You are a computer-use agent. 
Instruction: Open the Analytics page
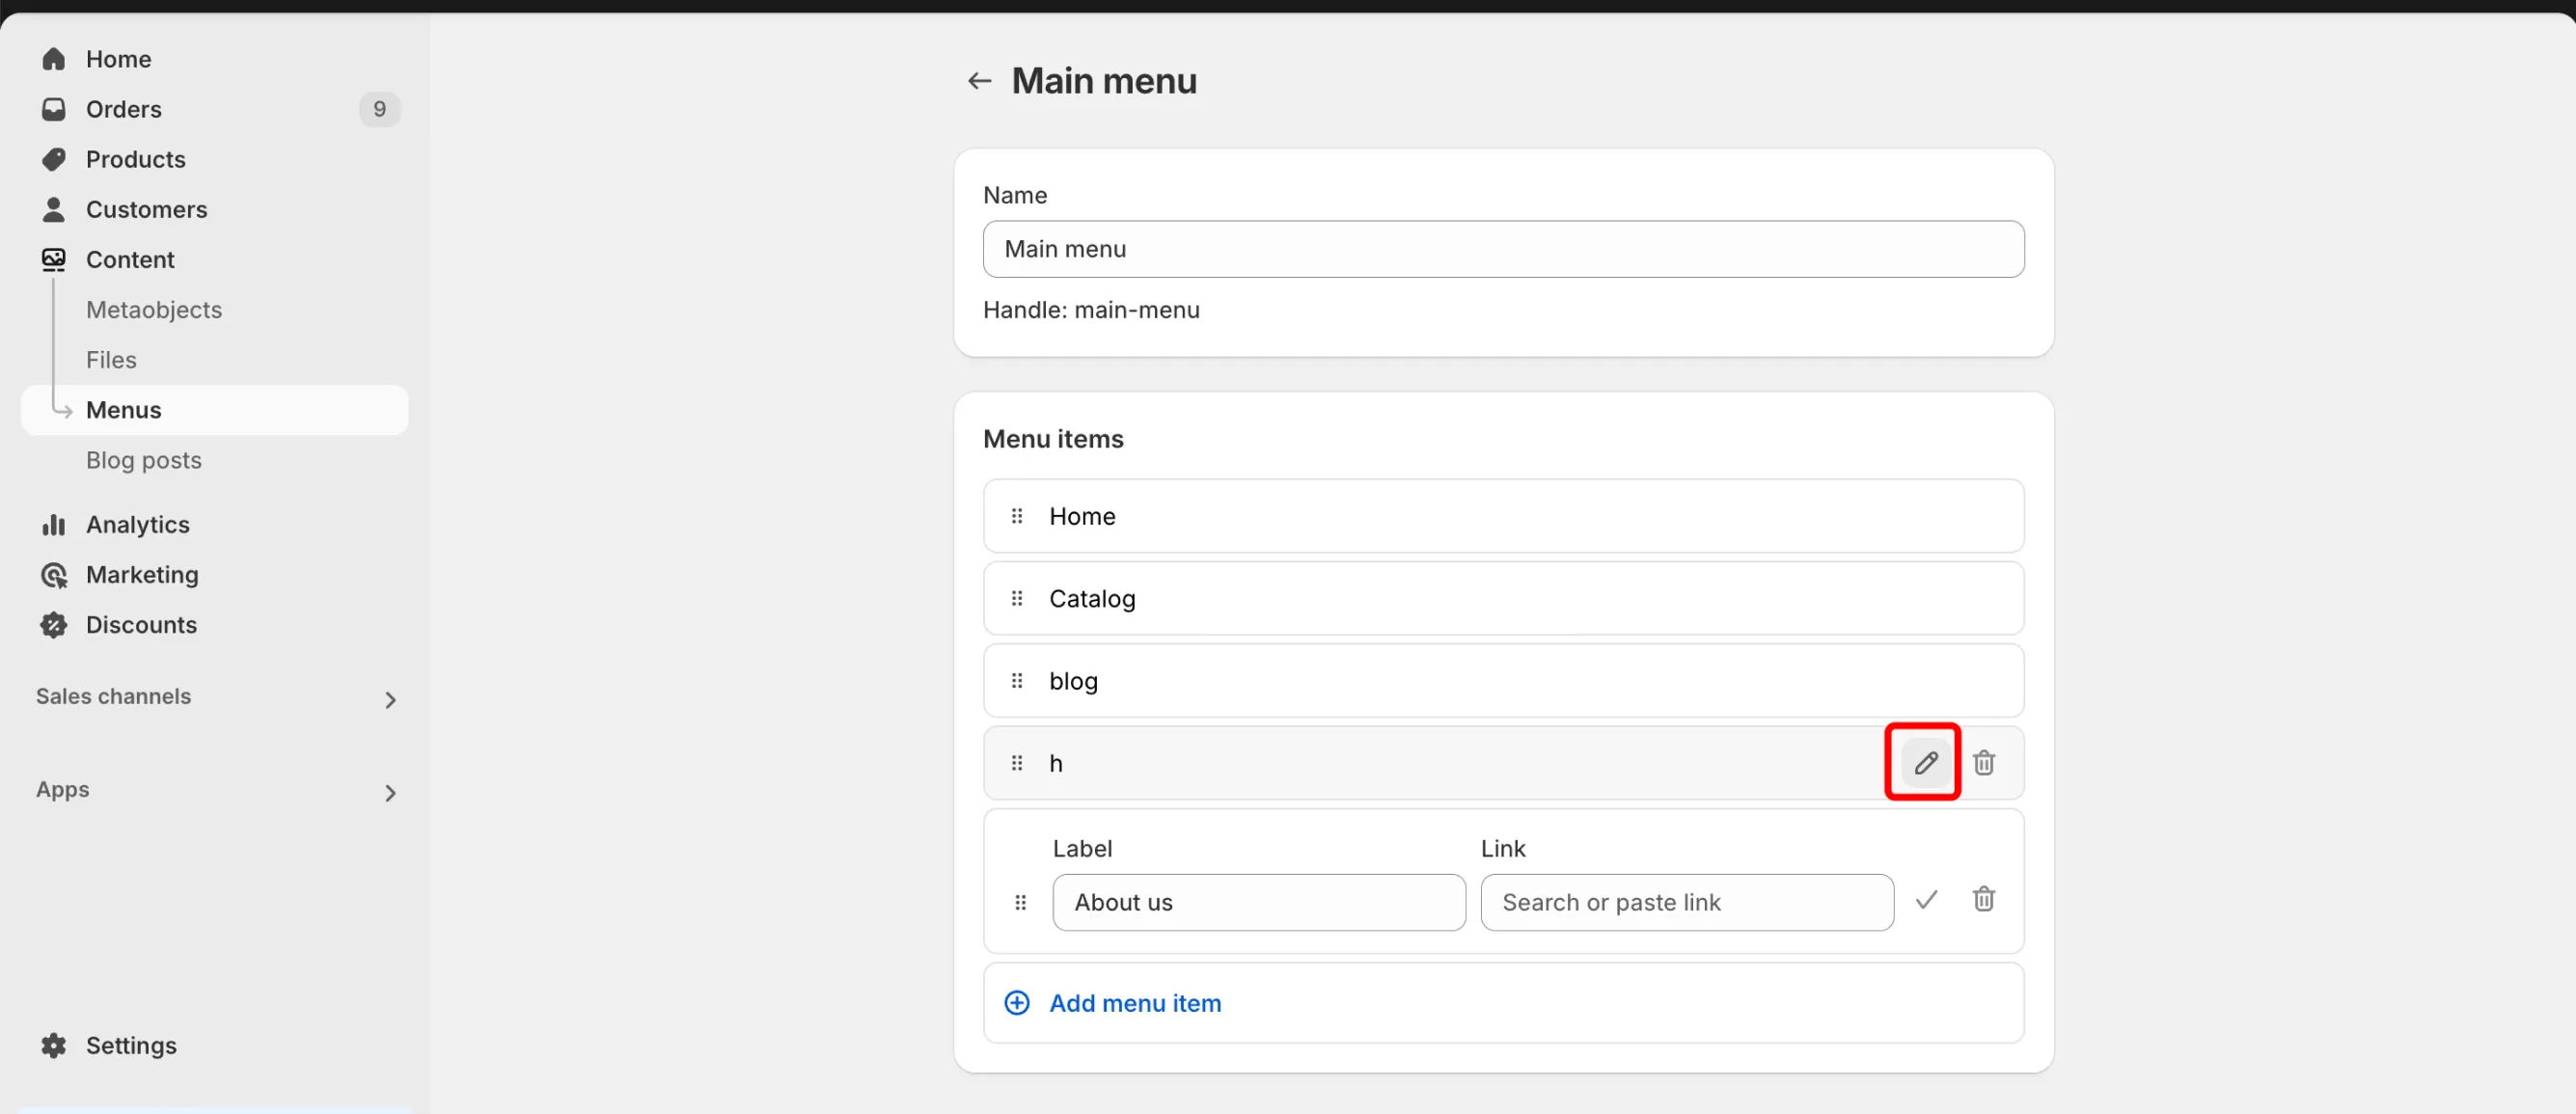[x=137, y=524]
